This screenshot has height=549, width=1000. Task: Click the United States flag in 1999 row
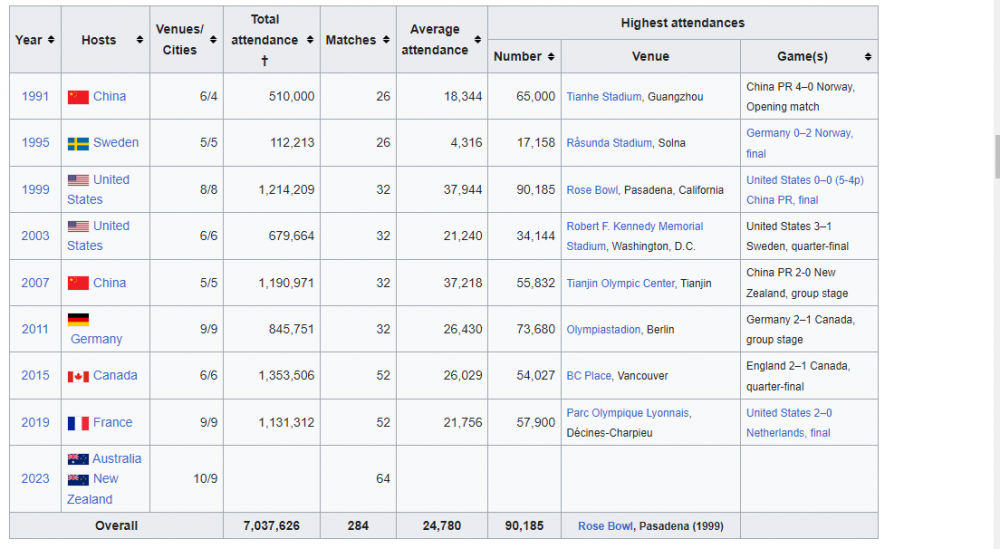coord(78,180)
